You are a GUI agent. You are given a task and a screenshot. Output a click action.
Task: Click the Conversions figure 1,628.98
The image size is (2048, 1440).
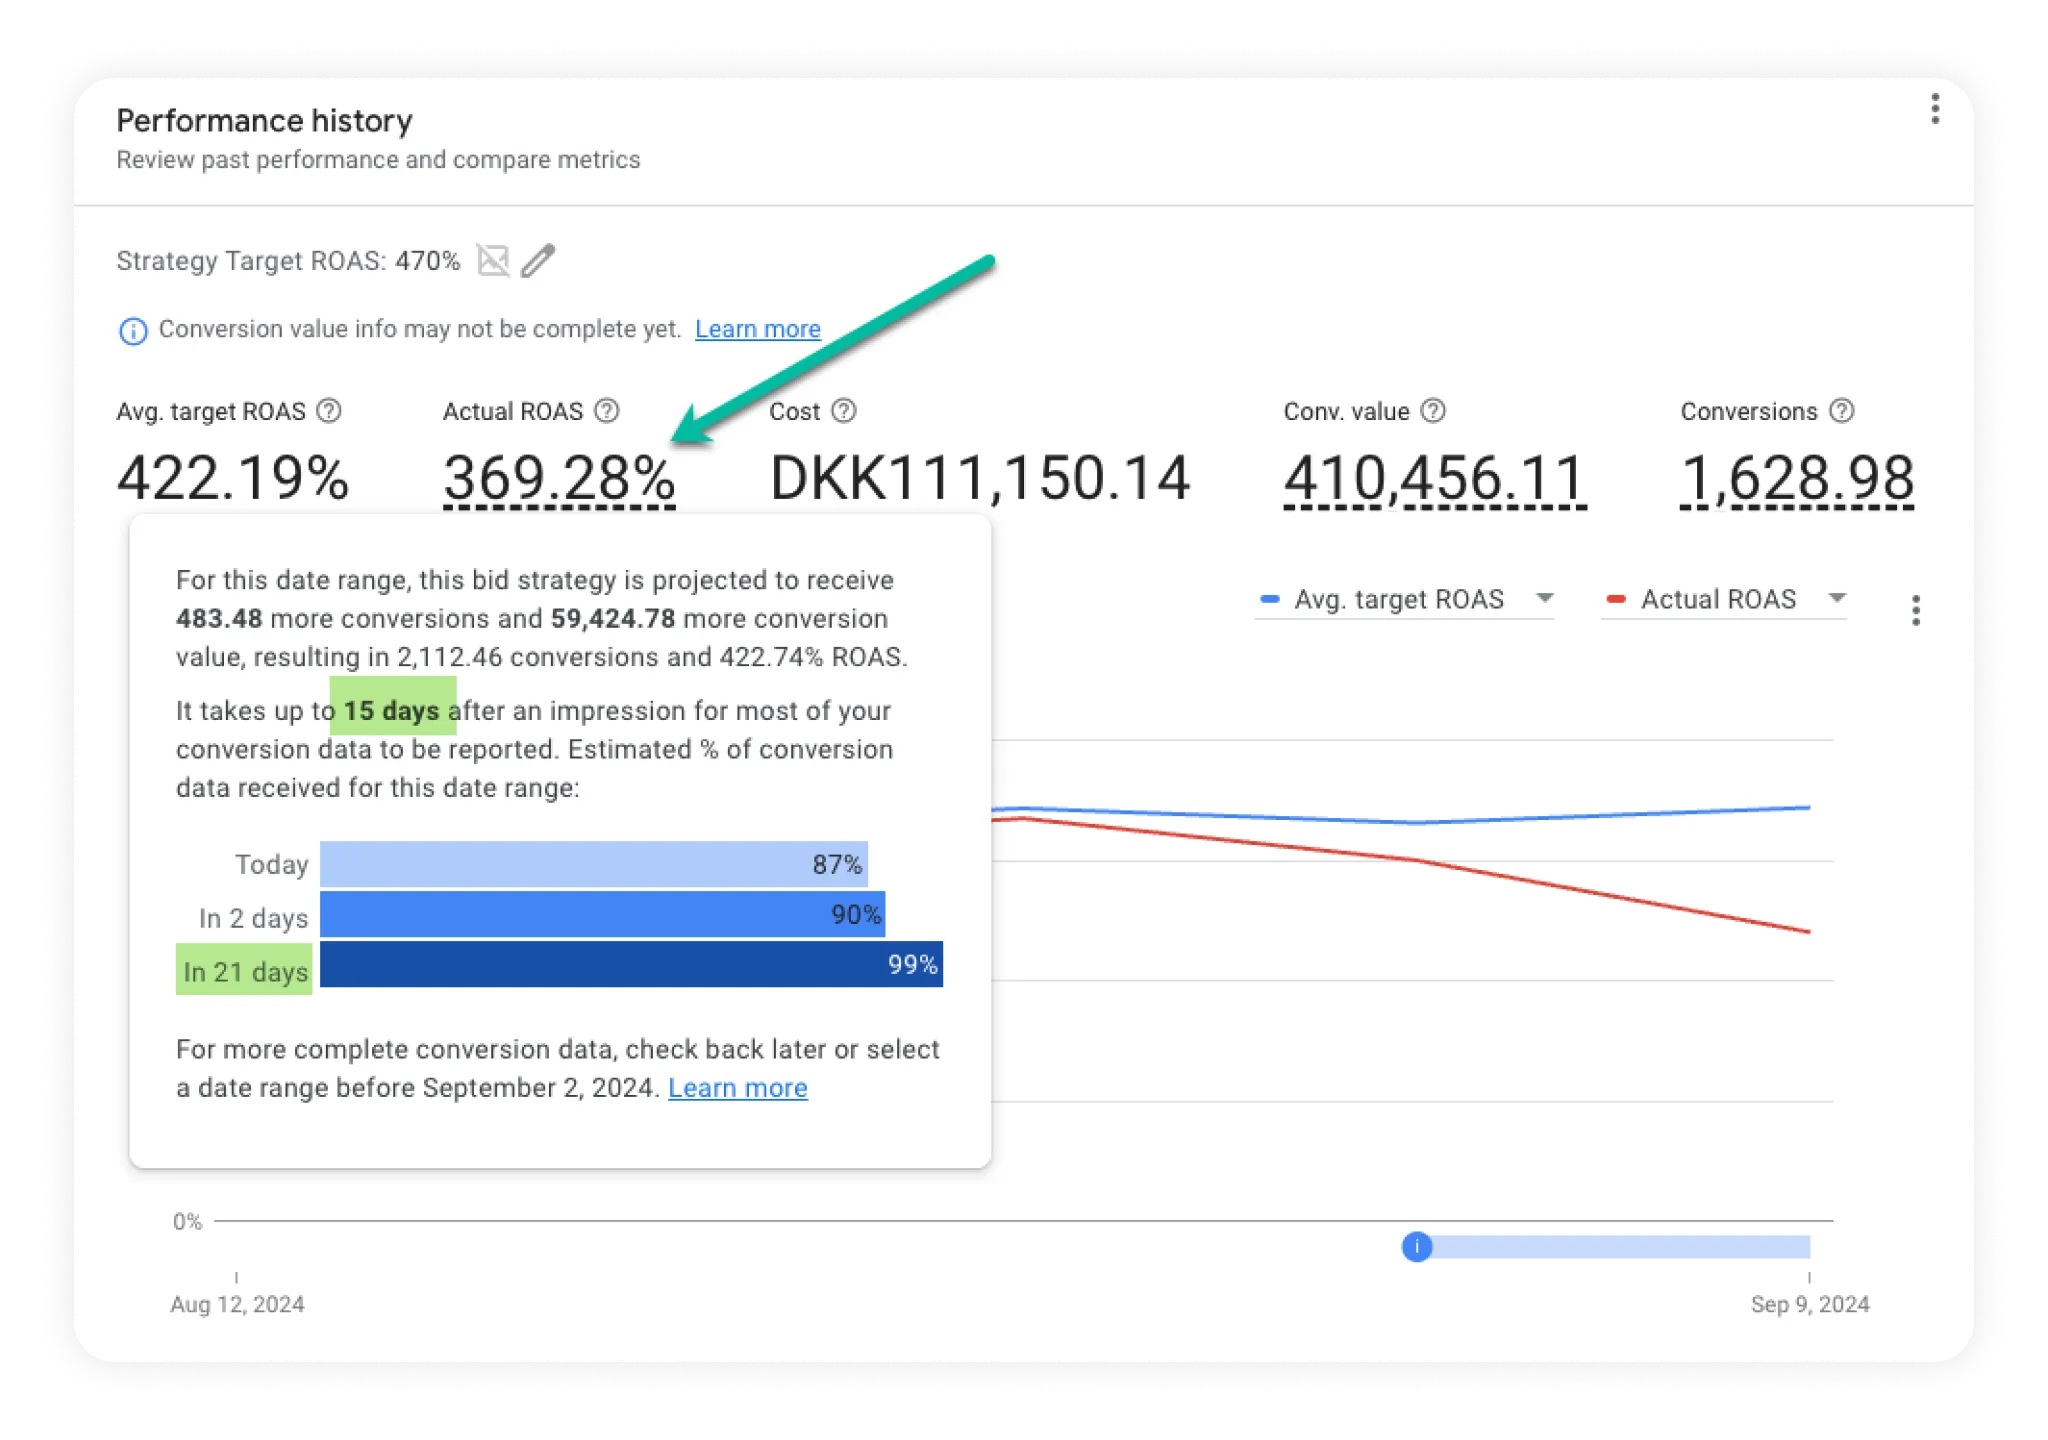tap(1796, 478)
